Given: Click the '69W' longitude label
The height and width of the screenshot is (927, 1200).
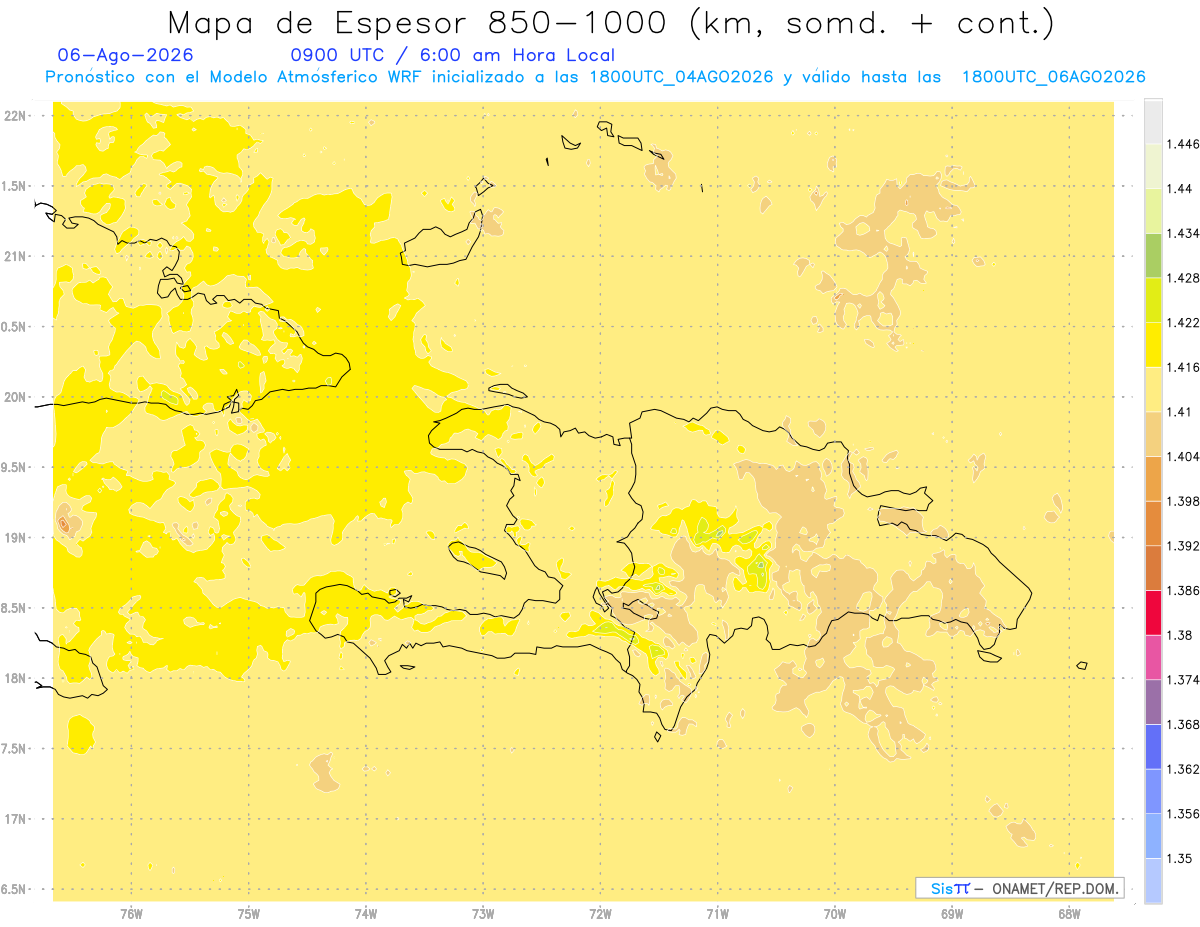Looking at the screenshot, I should [951, 914].
